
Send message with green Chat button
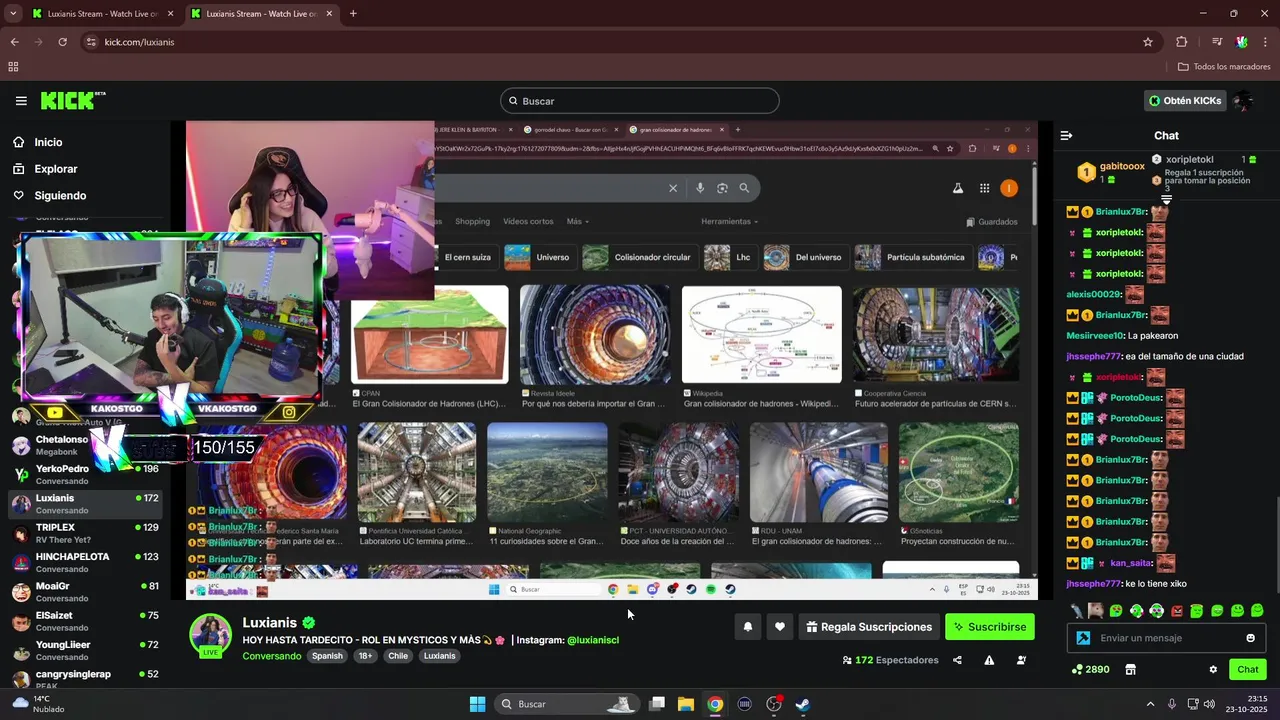pos(1248,669)
